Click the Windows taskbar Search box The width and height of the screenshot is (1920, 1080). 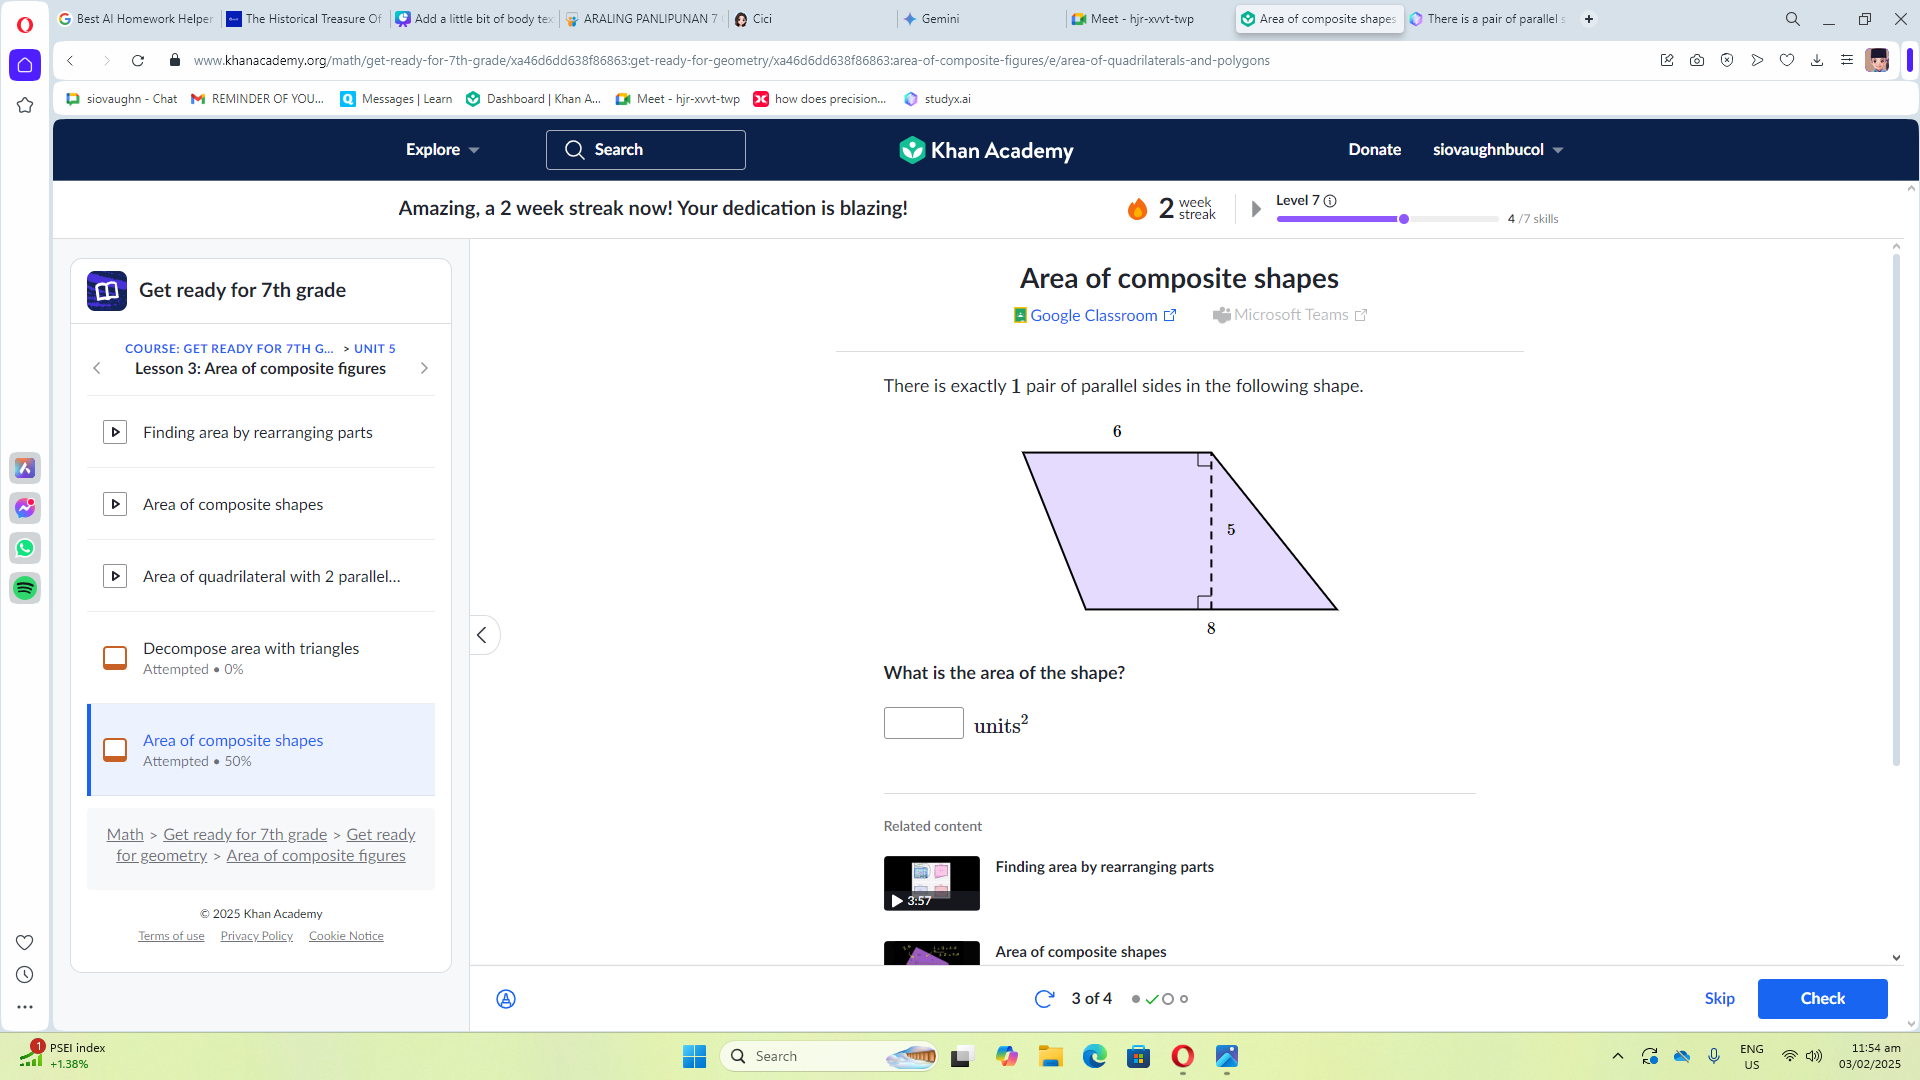click(828, 1056)
